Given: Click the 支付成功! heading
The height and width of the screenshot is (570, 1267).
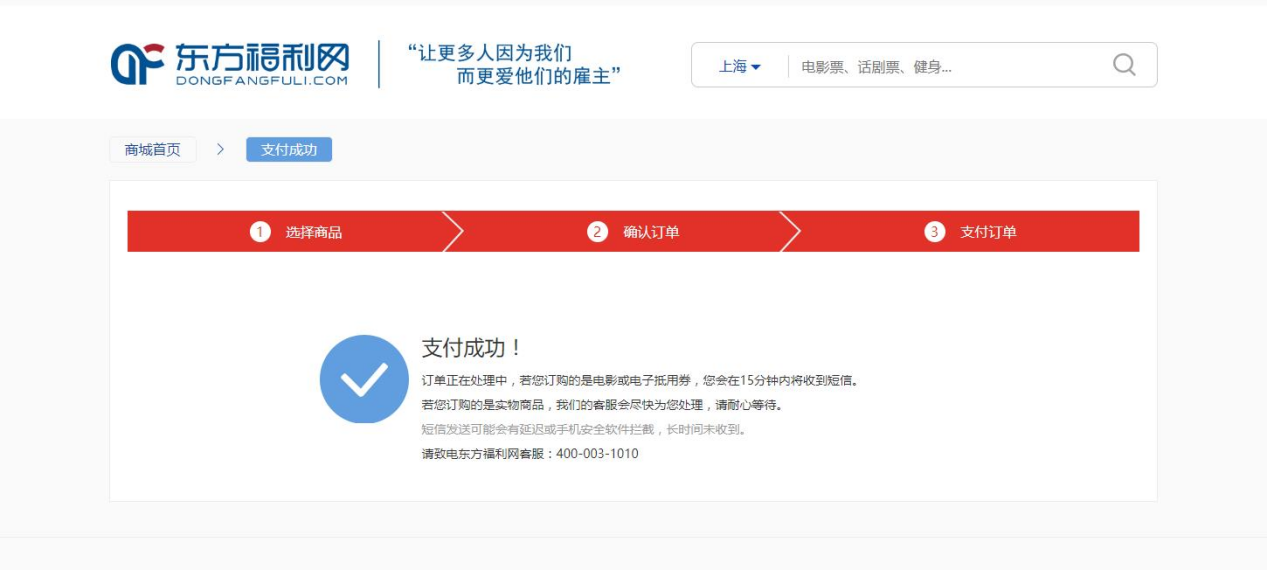Looking at the screenshot, I should click(472, 348).
